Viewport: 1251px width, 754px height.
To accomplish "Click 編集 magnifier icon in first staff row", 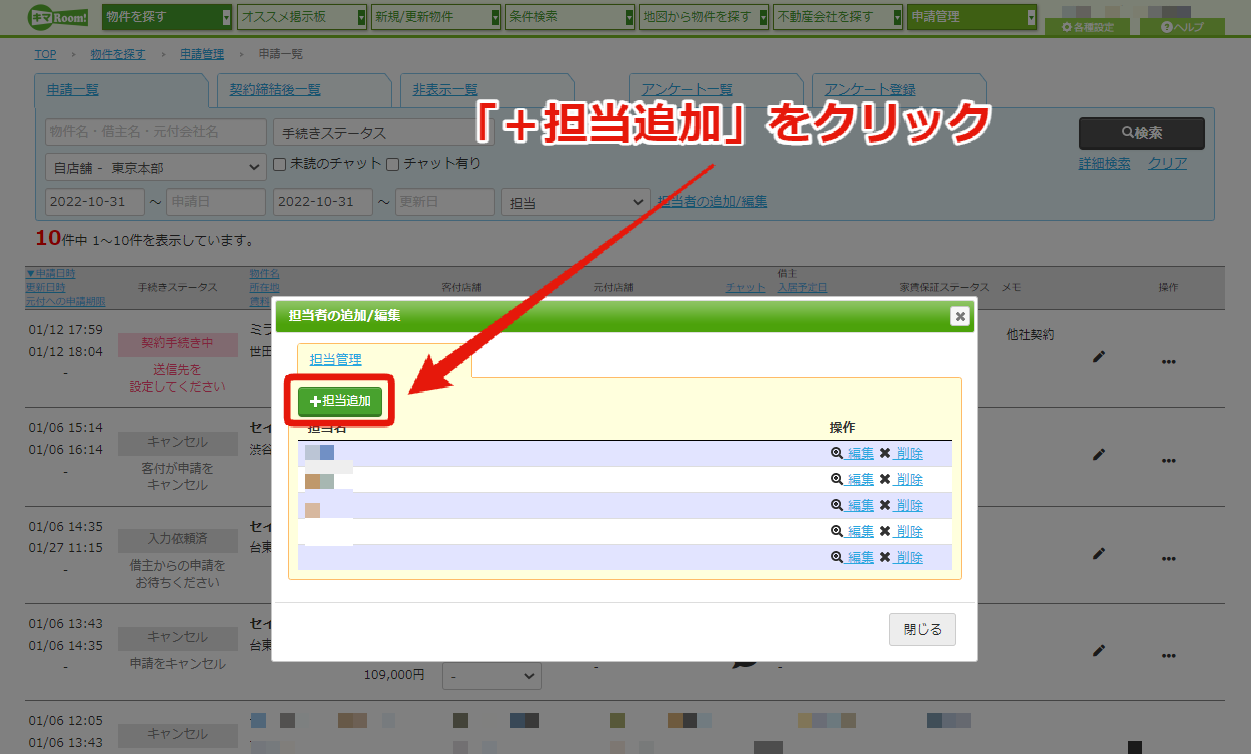I will [837, 453].
